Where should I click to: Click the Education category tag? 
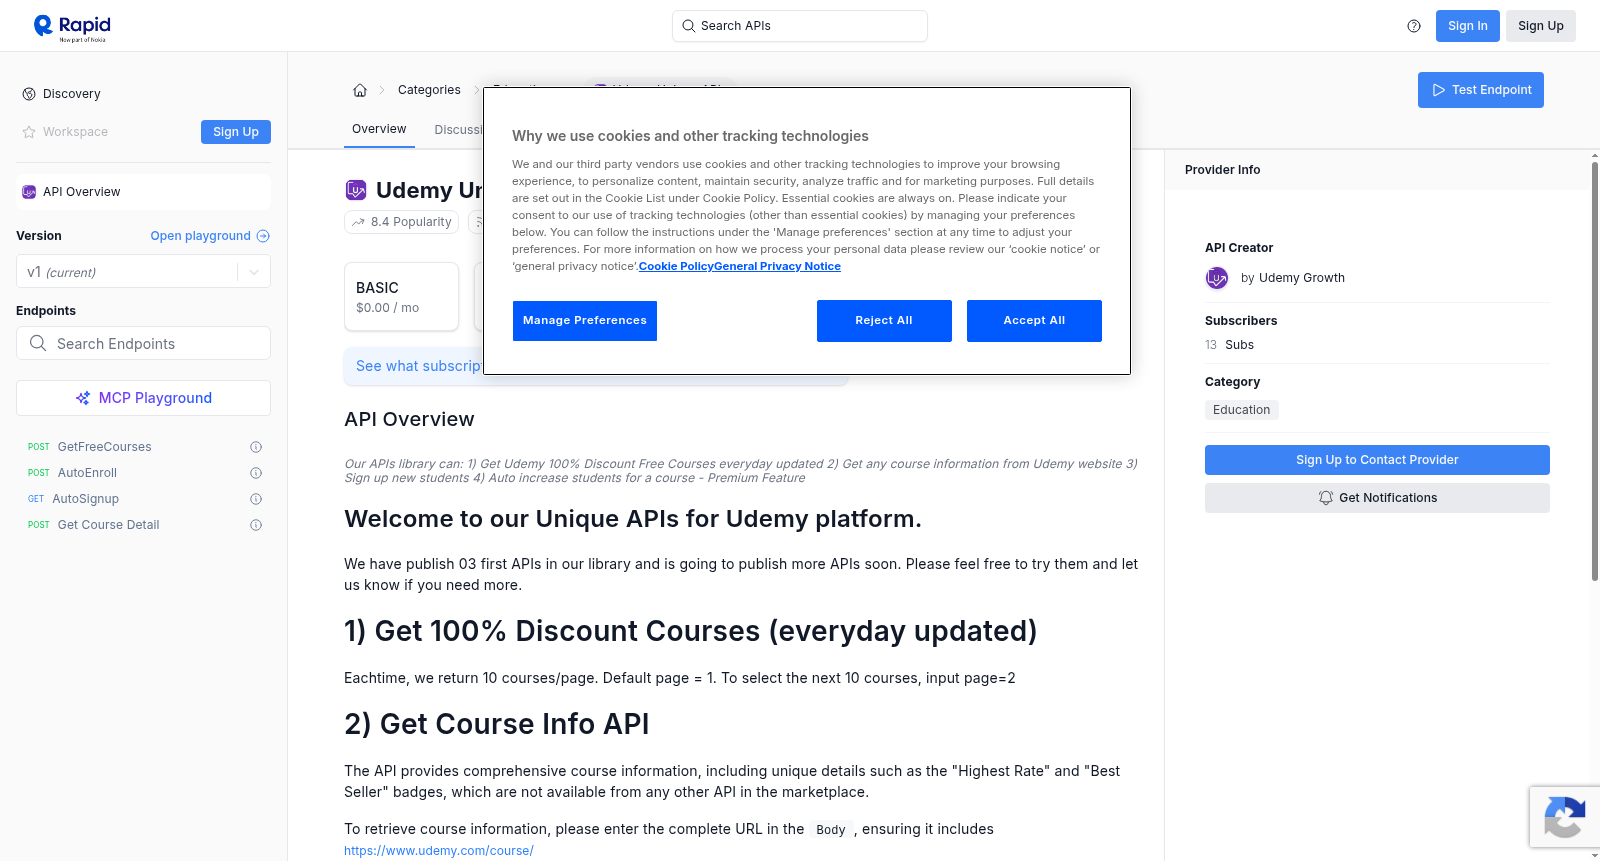pyautogui.click(x=1241, y=410)
